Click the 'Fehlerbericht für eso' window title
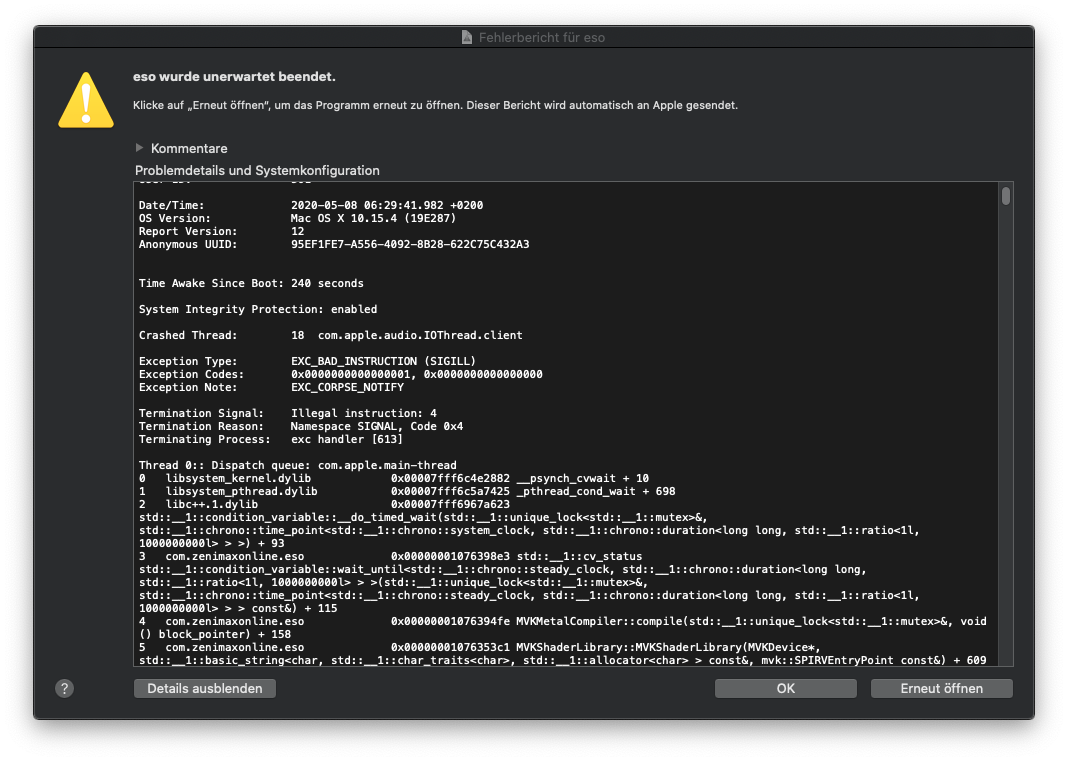The height and width of the screenshot is (761, 1068). click(541, 37)
